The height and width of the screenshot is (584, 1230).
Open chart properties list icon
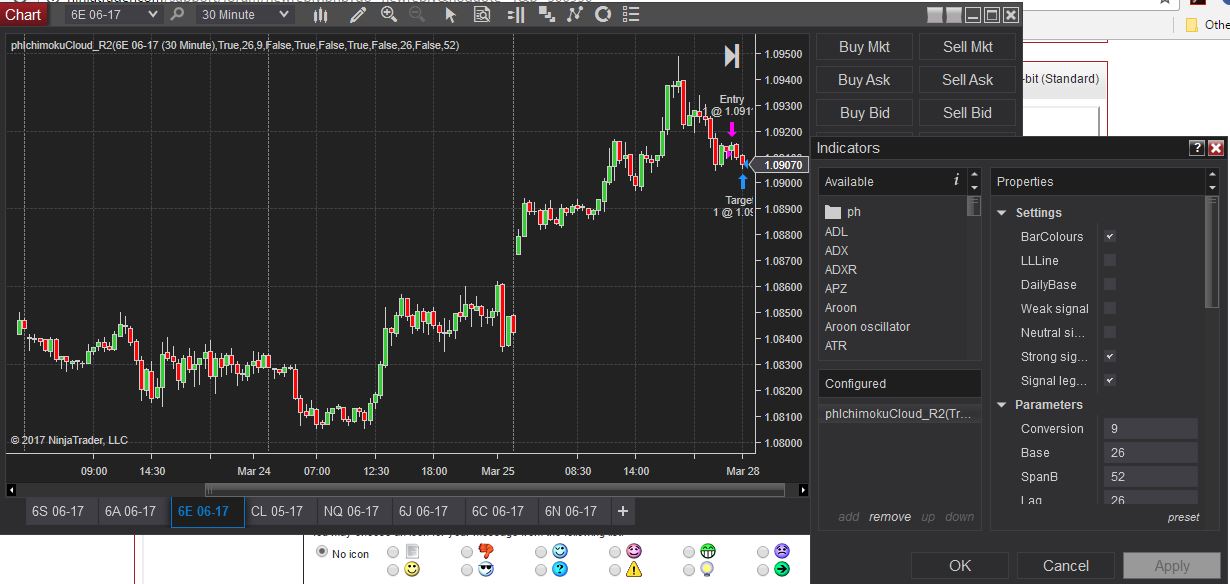coord(630,15)
